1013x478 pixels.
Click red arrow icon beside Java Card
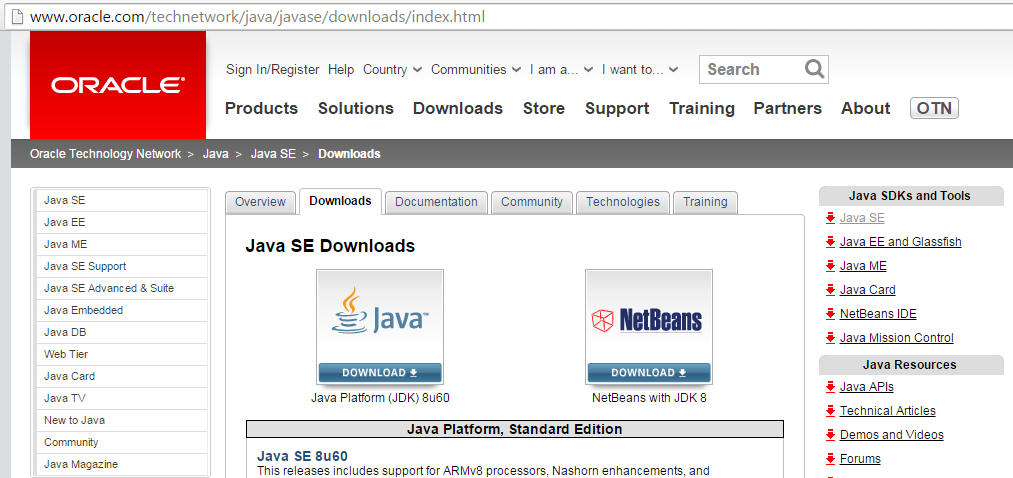(x=830, y=290)
